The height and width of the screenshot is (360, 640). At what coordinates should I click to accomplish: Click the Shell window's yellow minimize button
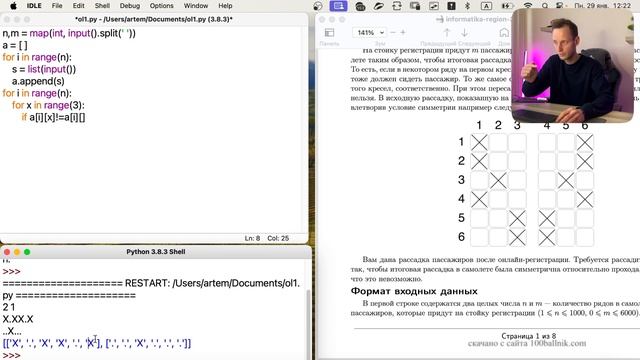click(x=17, y=252)
